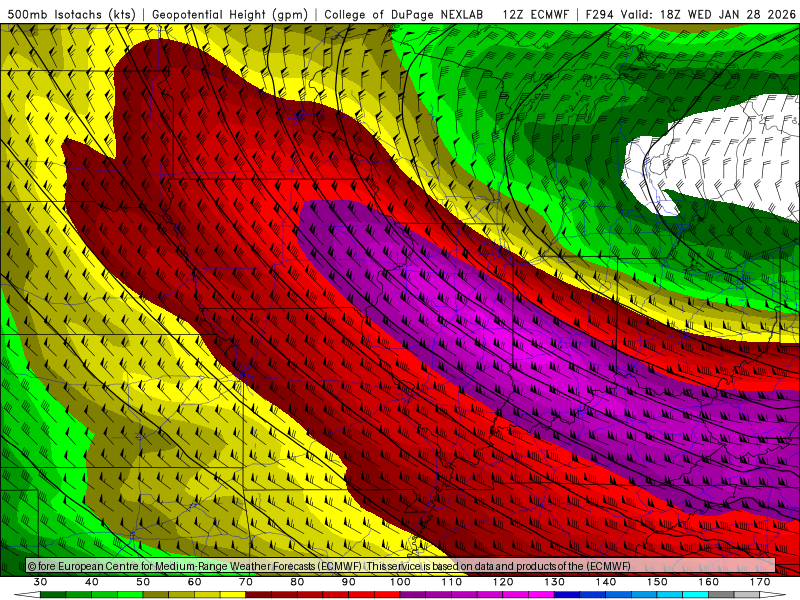Pick the bright yellow swatch just before 70

(x=233, y=594)
